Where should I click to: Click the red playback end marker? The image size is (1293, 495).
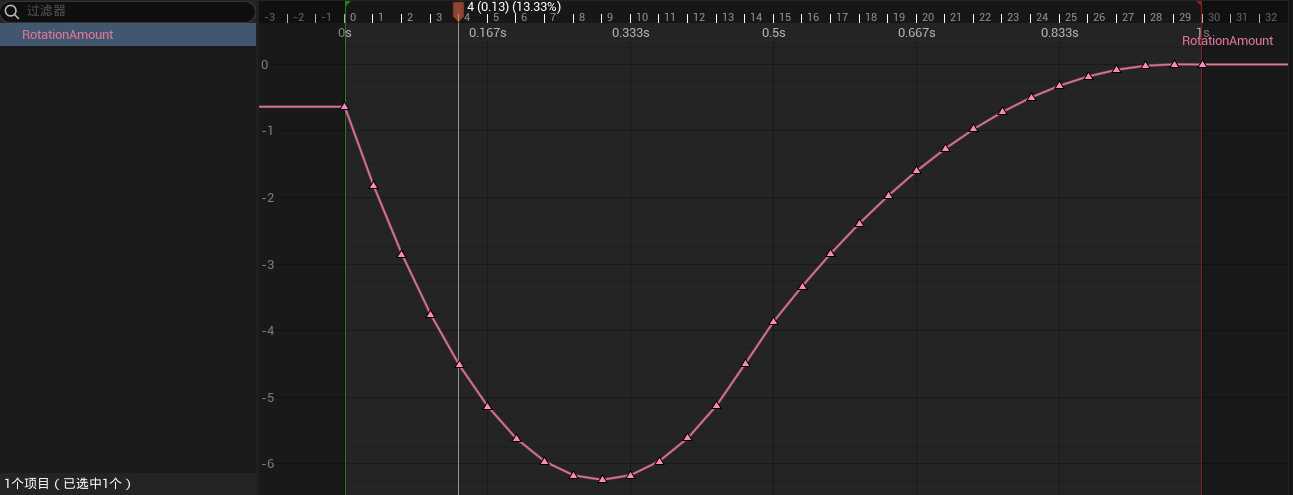point(1199,4)
